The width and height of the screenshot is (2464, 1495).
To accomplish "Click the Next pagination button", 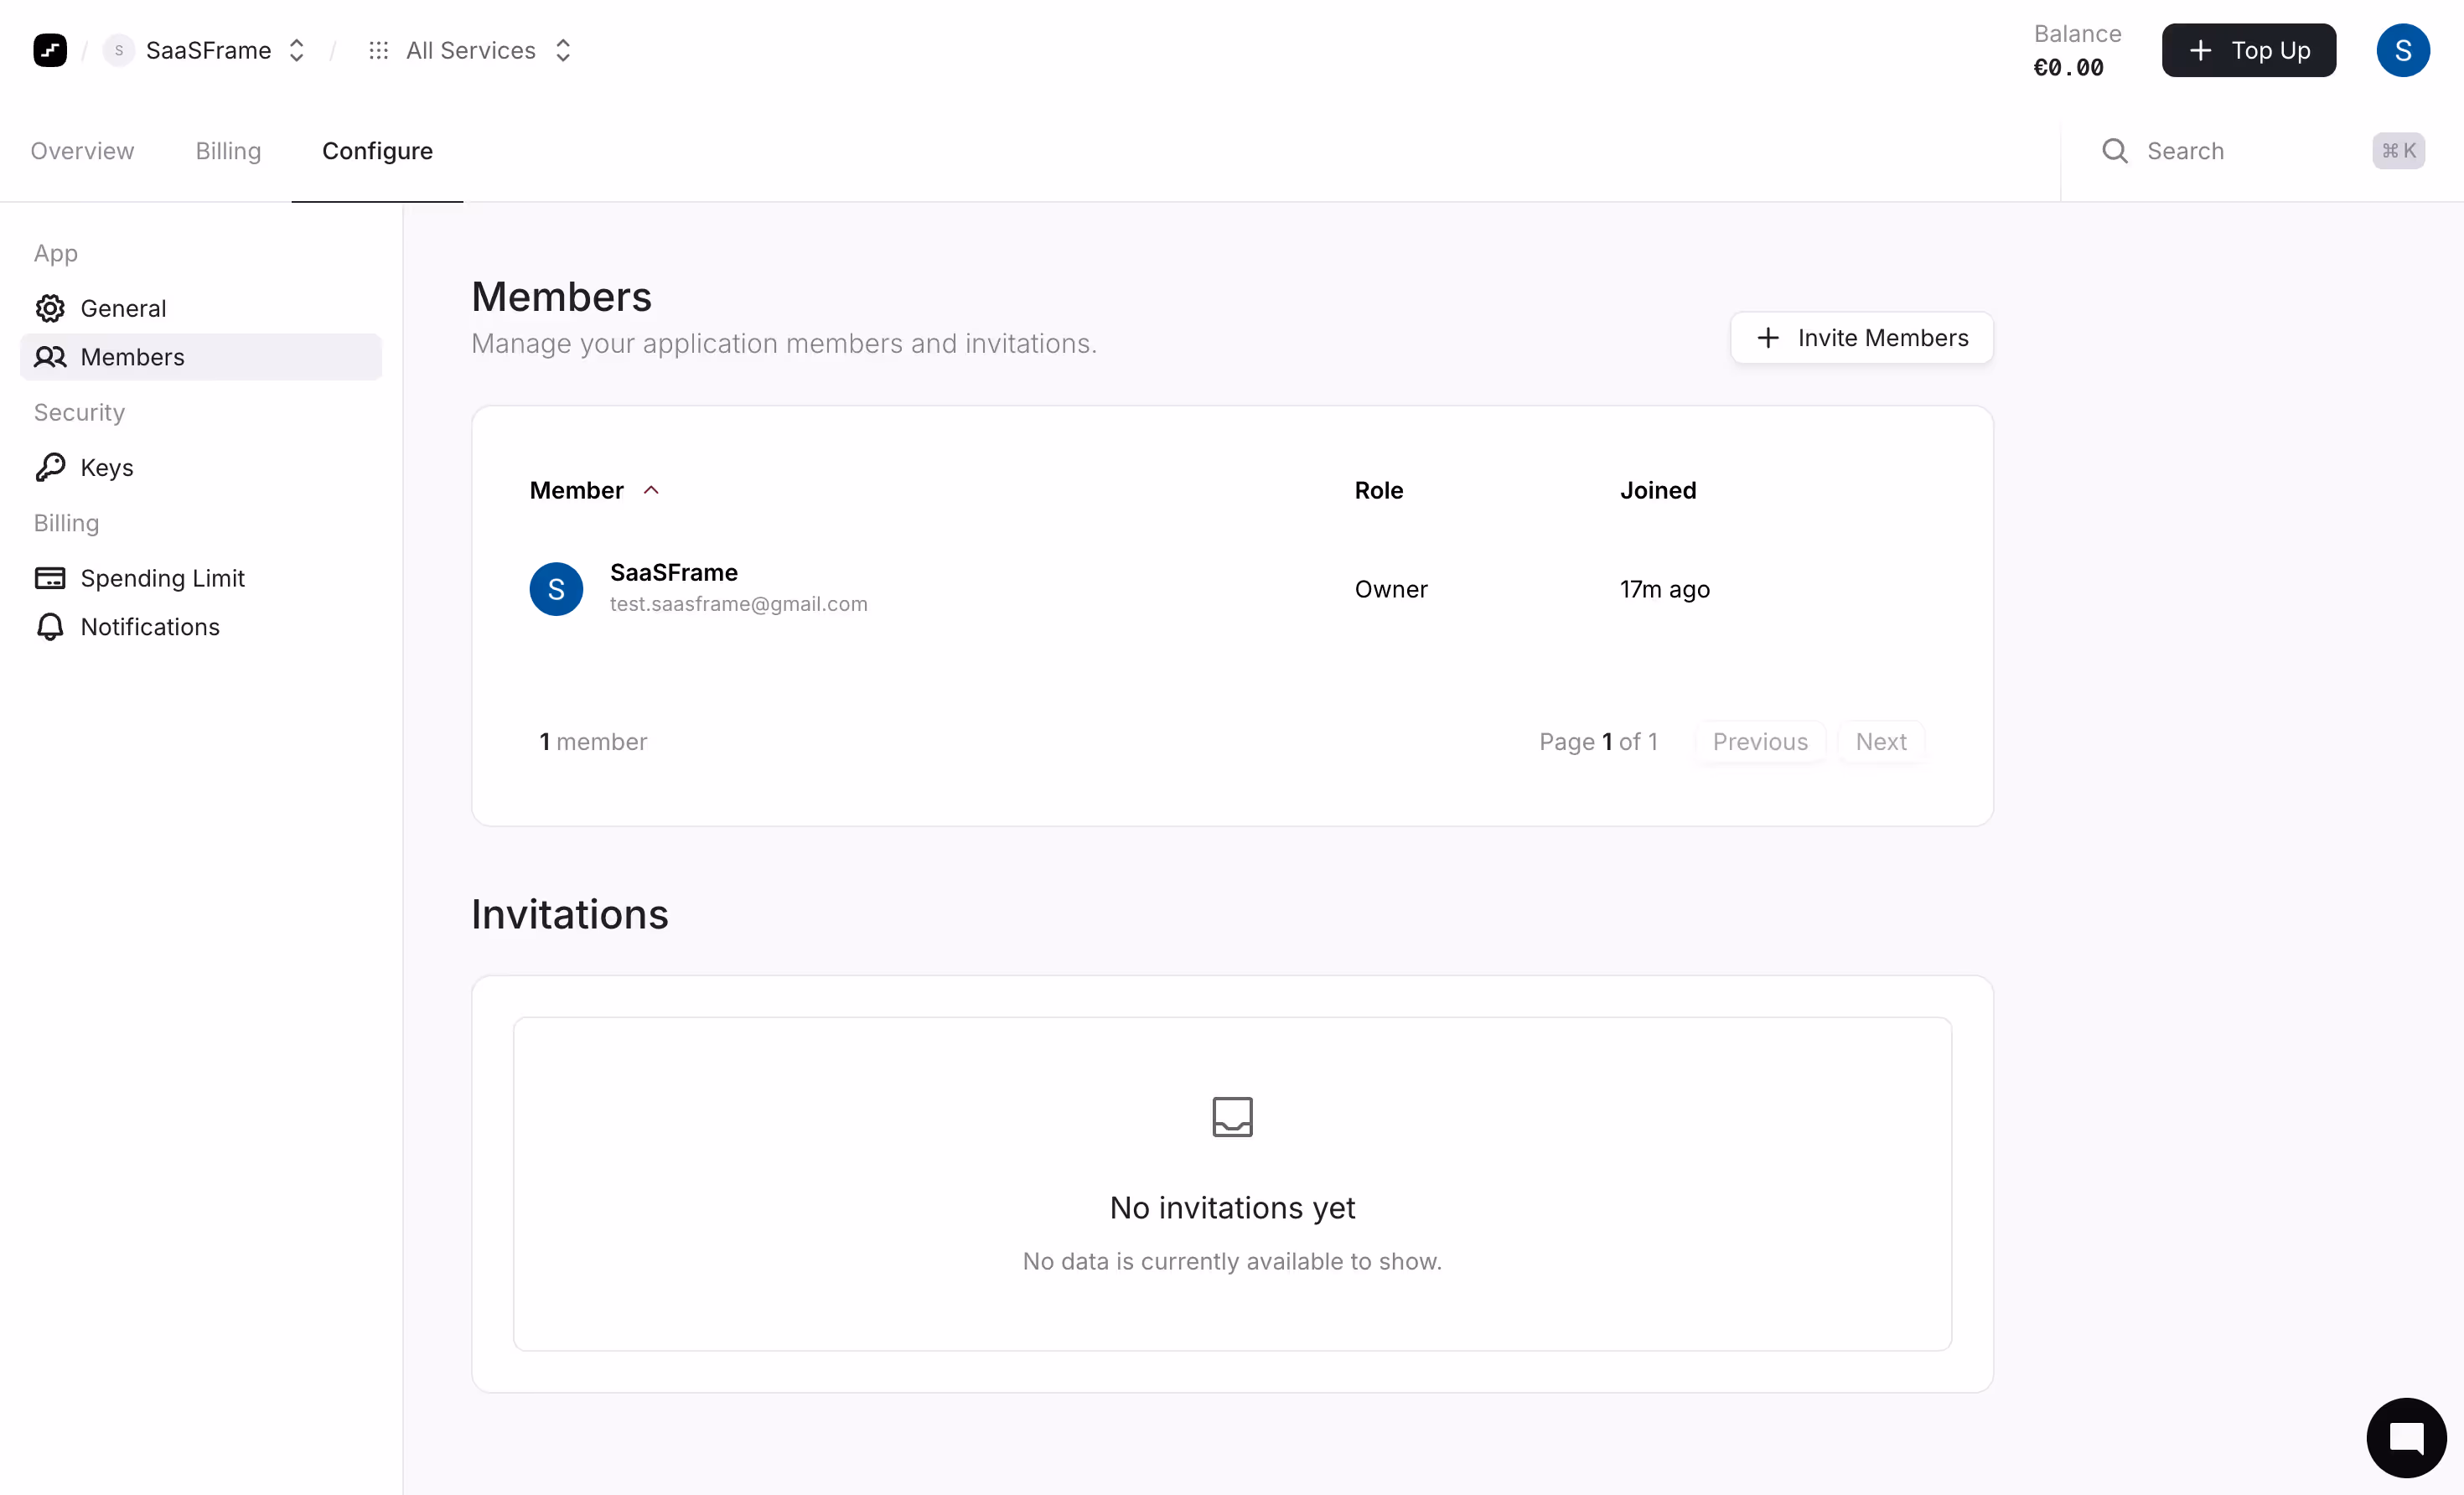I will pyautogui.click(x=1880, y=742).
